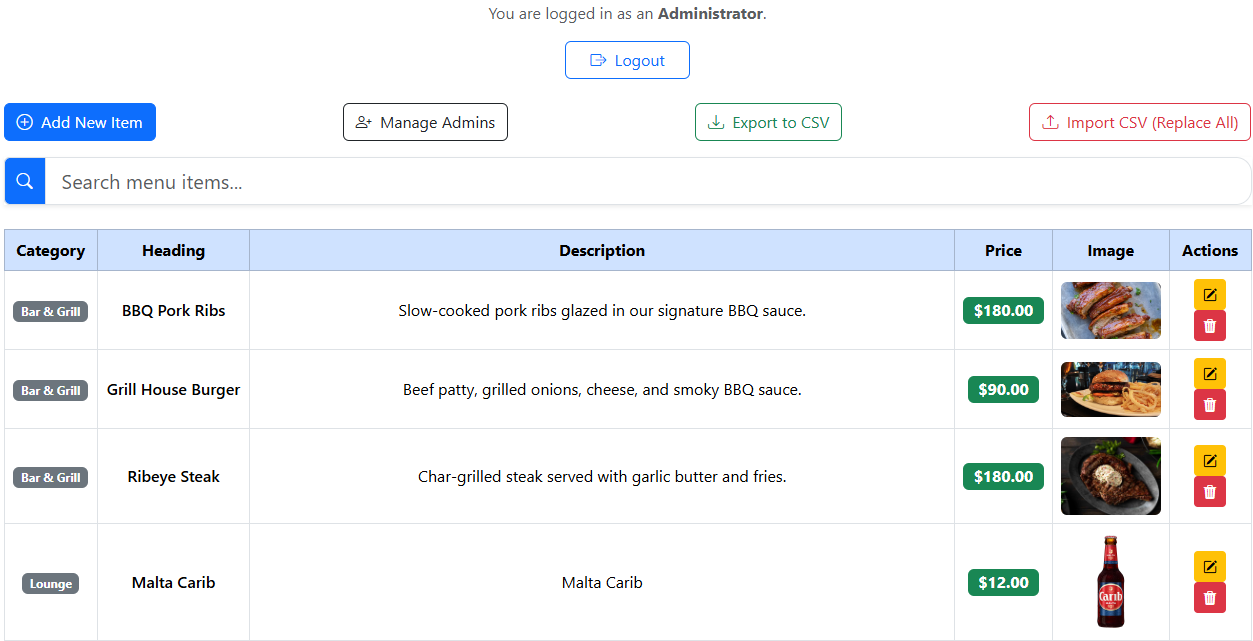The width and height of the screenshot is (1253, 641).
Task: Edit the Grill House Burger entry
Action: click(x=1209, y=373)
